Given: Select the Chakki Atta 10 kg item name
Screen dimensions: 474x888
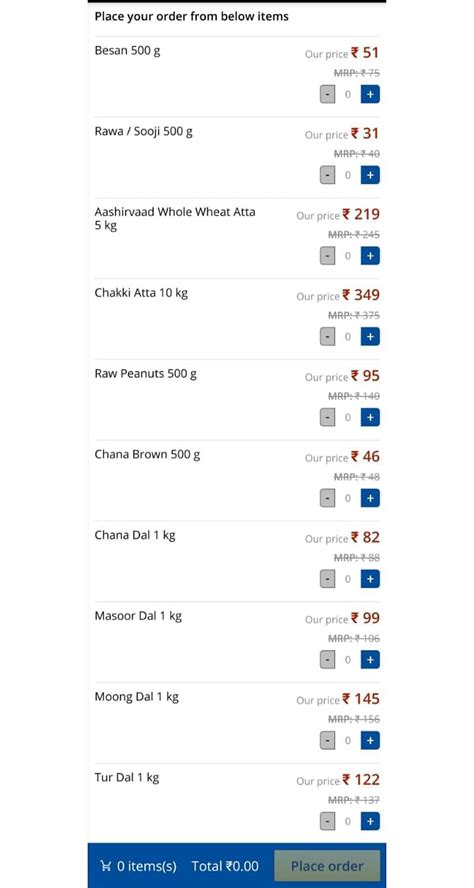Looking at the screenshot, I should pos(141,293).
